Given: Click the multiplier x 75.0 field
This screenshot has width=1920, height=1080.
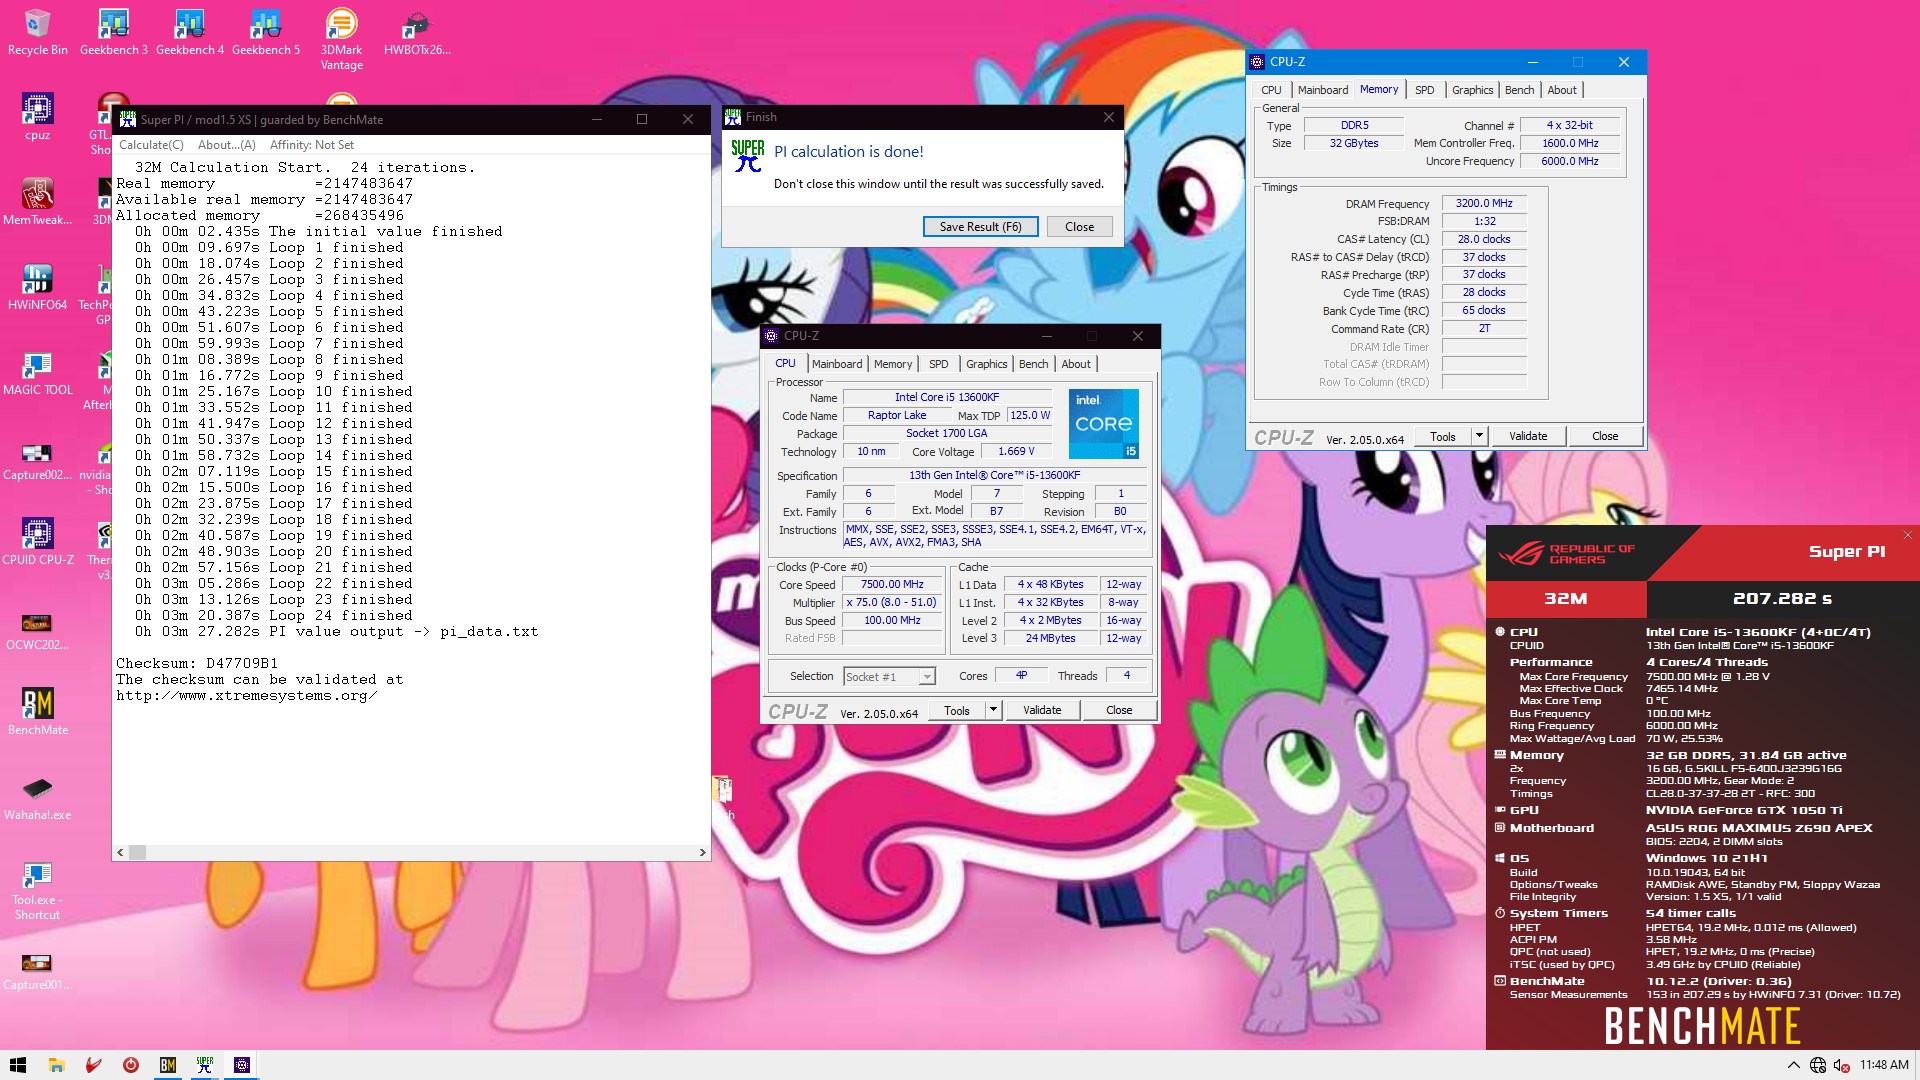Looking at the screenshot, I should point(892,603).
